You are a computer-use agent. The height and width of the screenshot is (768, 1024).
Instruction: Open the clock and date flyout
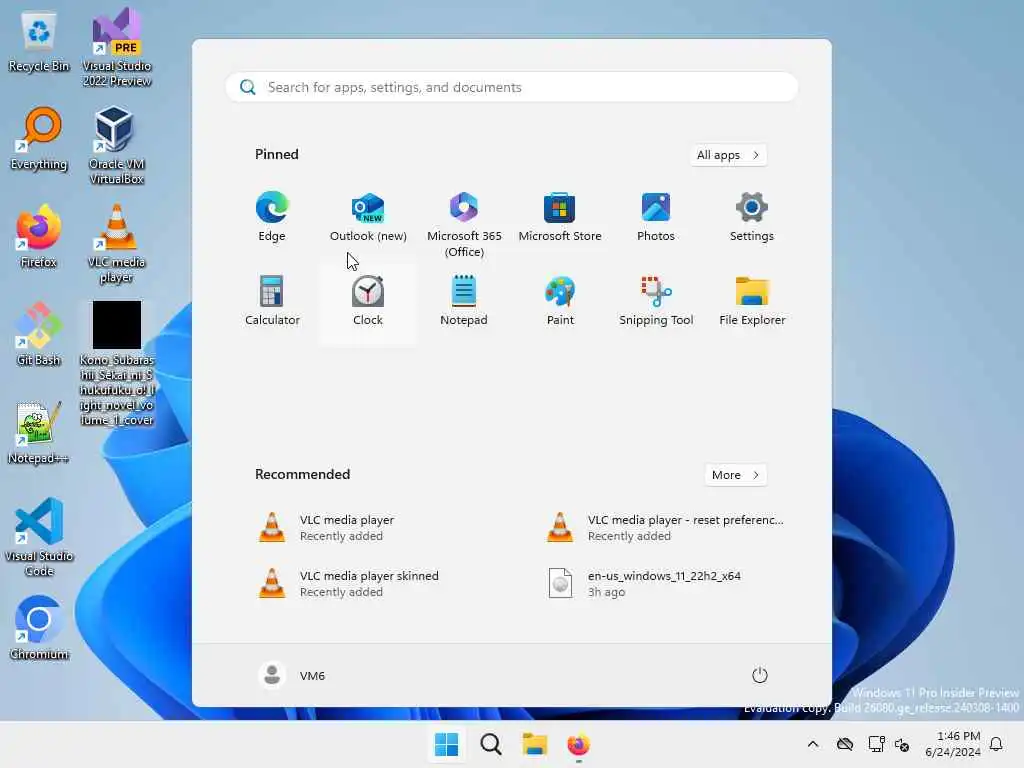952,744
